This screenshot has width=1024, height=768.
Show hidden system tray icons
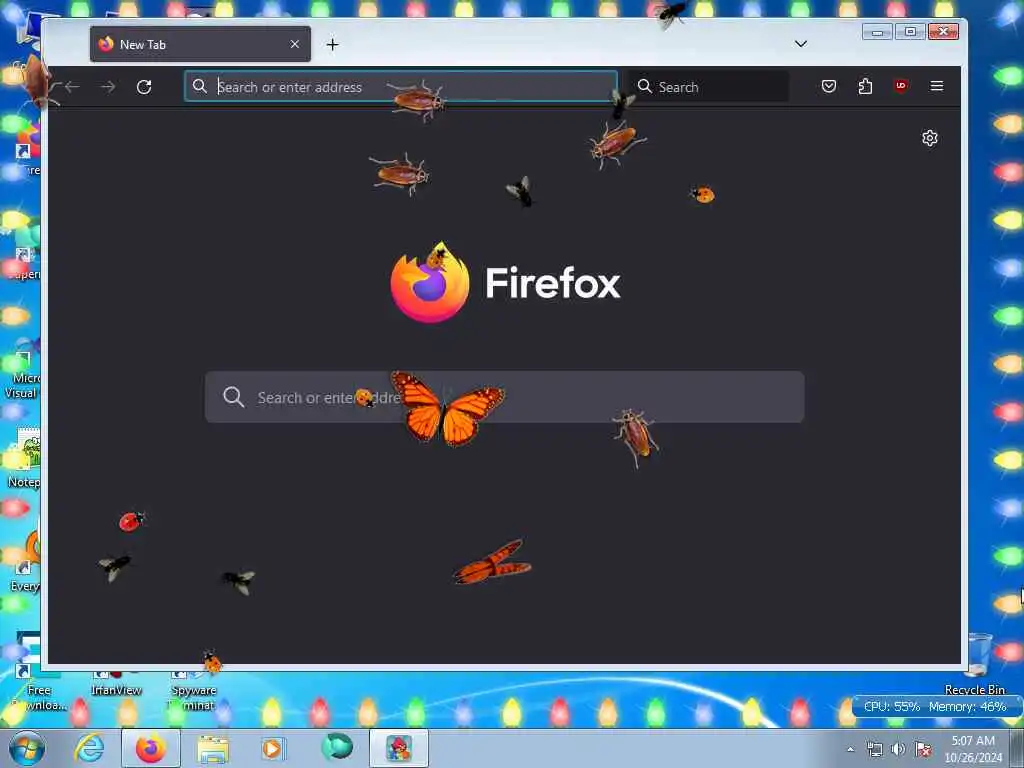point(850,749)
